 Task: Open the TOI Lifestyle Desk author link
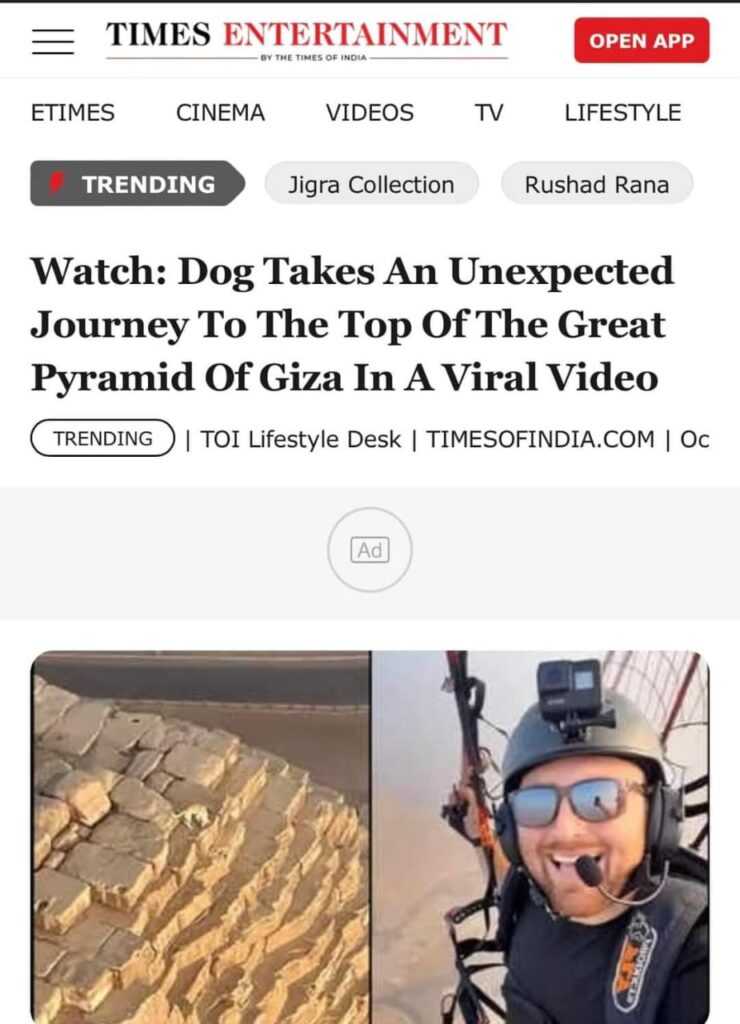(x=300, y=440)
